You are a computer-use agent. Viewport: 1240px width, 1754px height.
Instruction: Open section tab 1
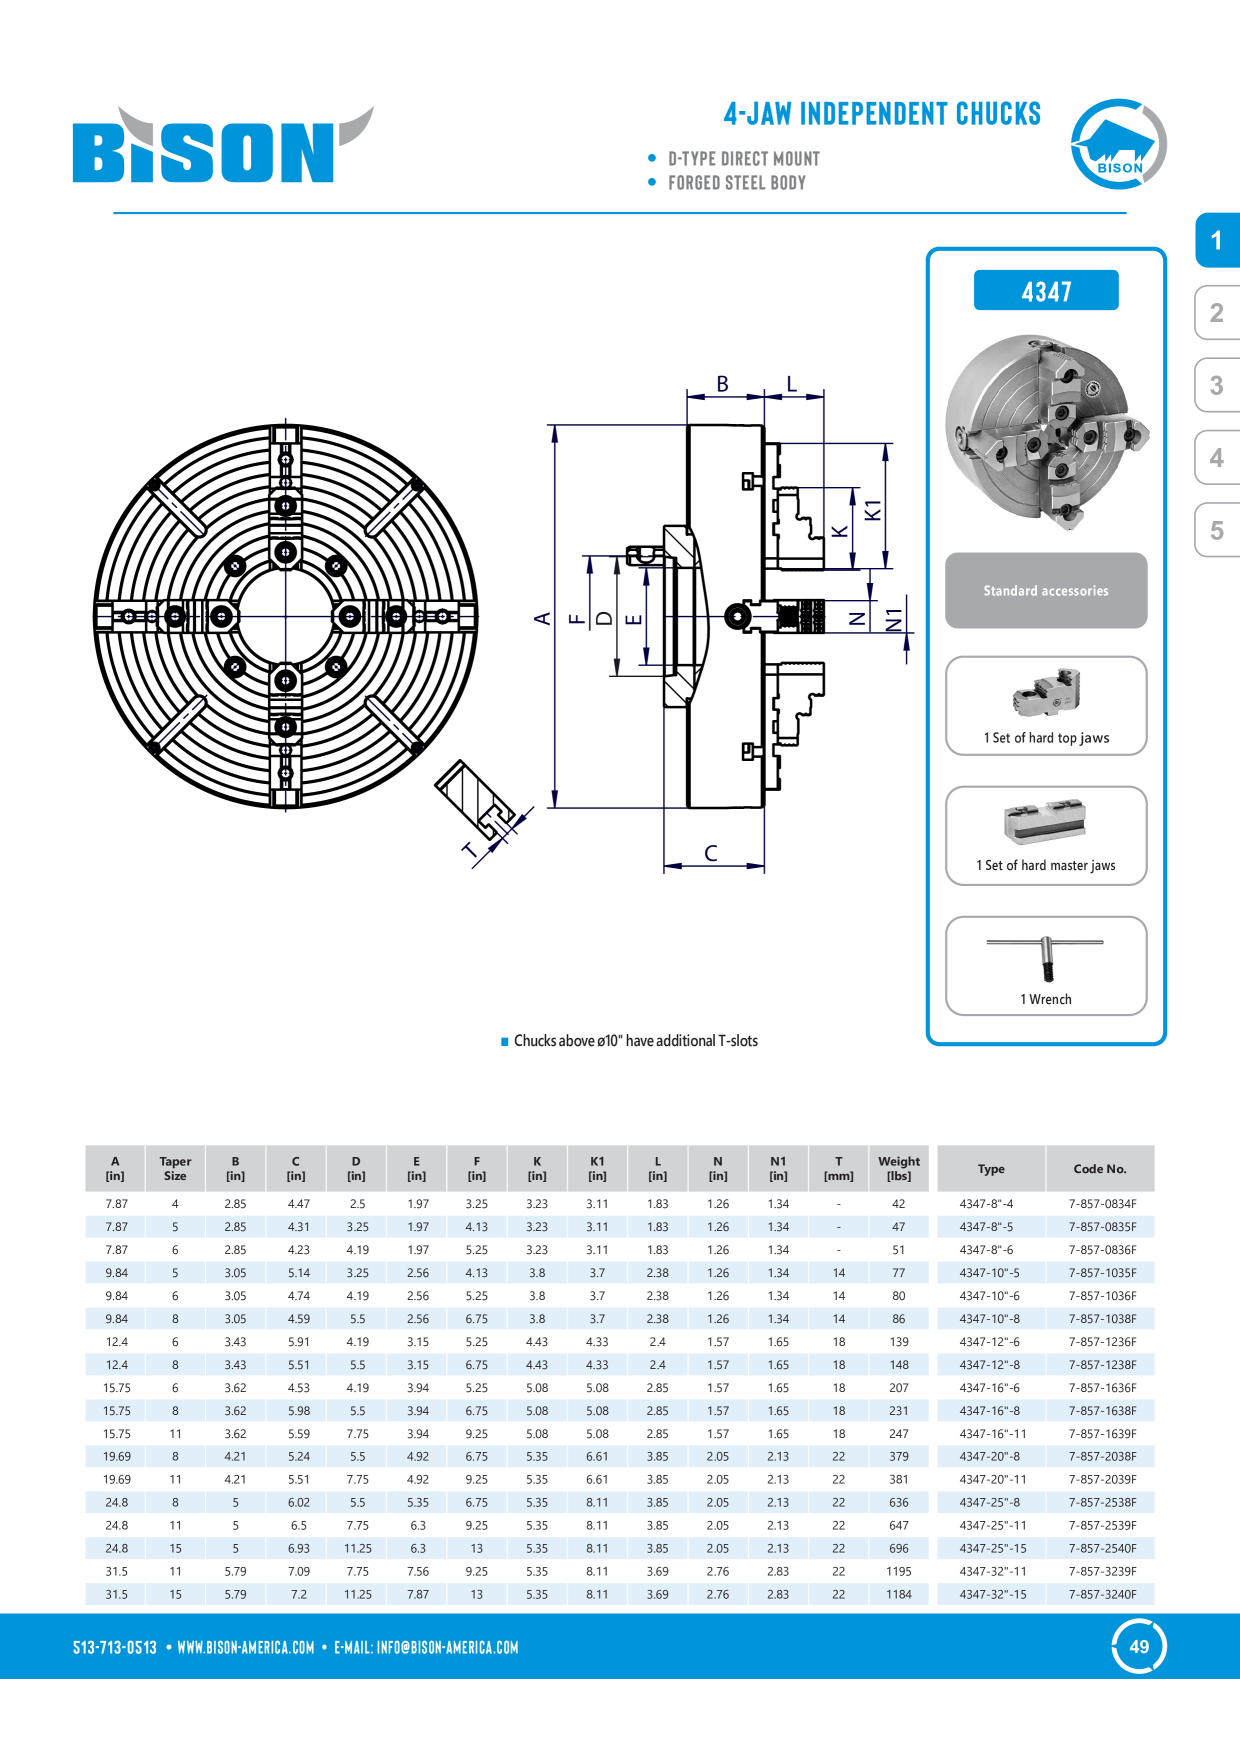[1217, 240]
